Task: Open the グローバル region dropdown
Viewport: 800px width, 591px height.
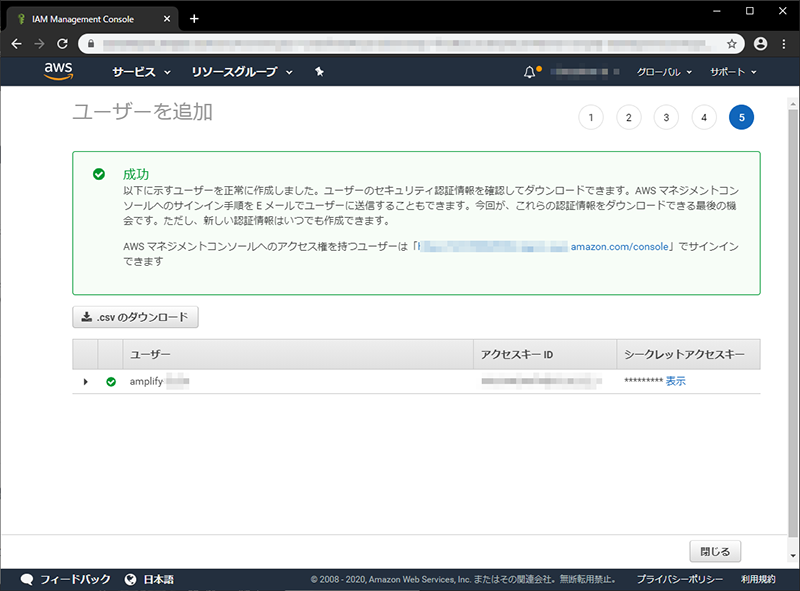Action: [664, 72]
